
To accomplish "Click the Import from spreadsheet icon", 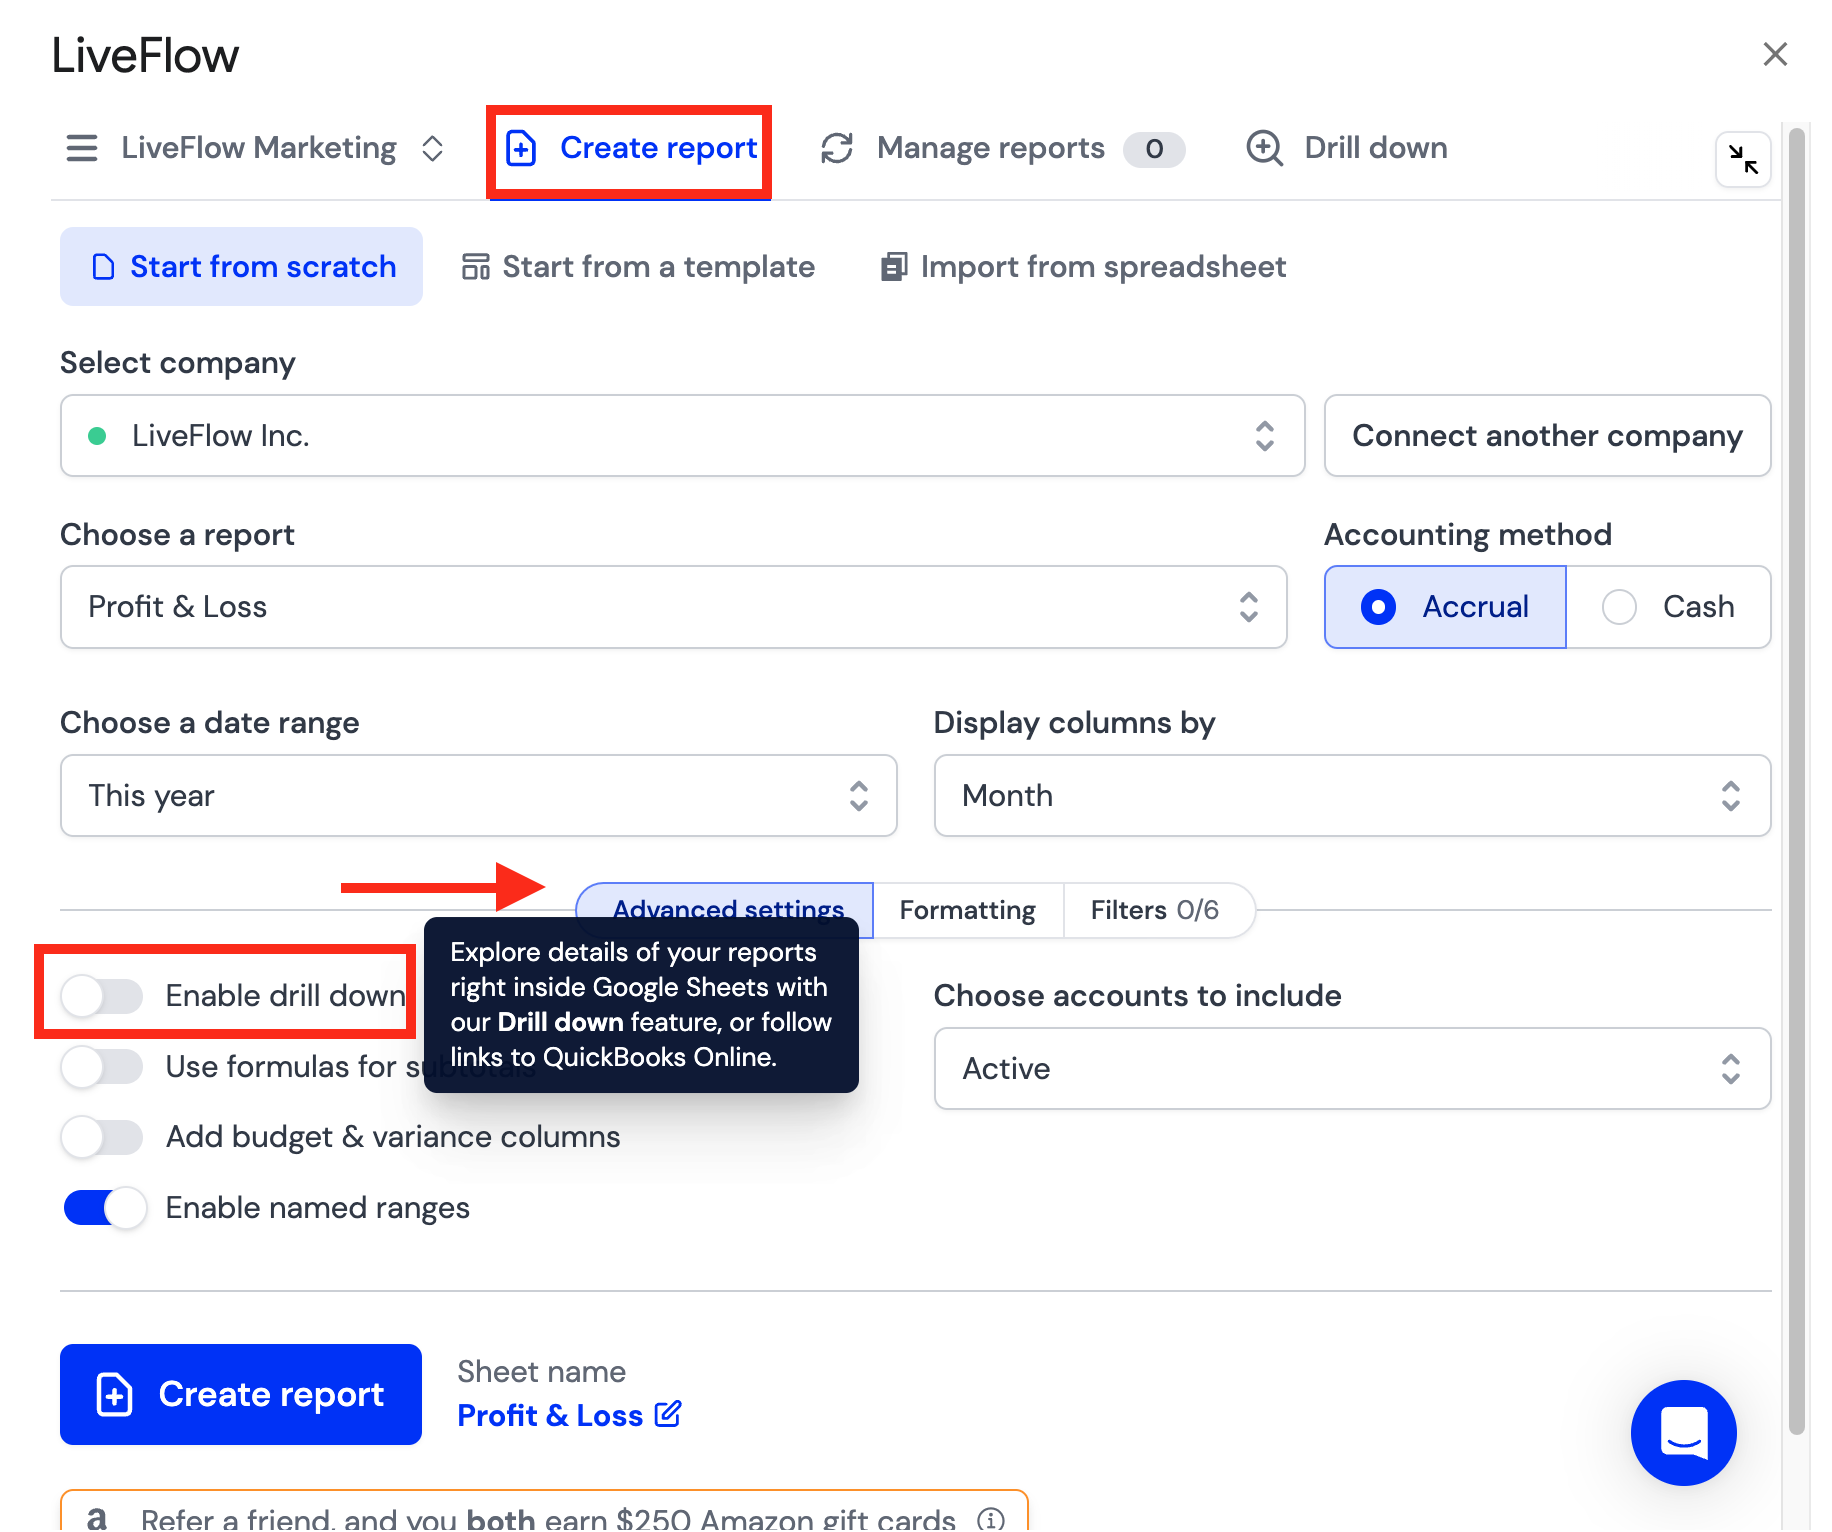I will [894, 267].
